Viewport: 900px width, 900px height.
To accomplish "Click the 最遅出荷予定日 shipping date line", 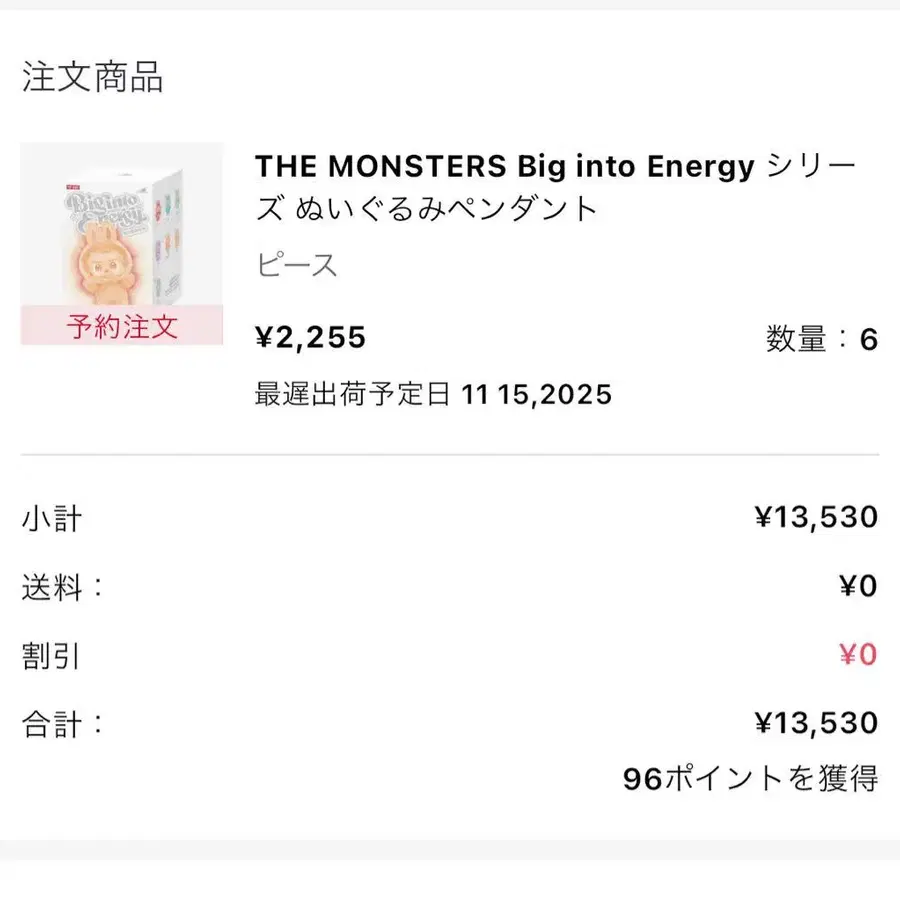I will point(433,394).
